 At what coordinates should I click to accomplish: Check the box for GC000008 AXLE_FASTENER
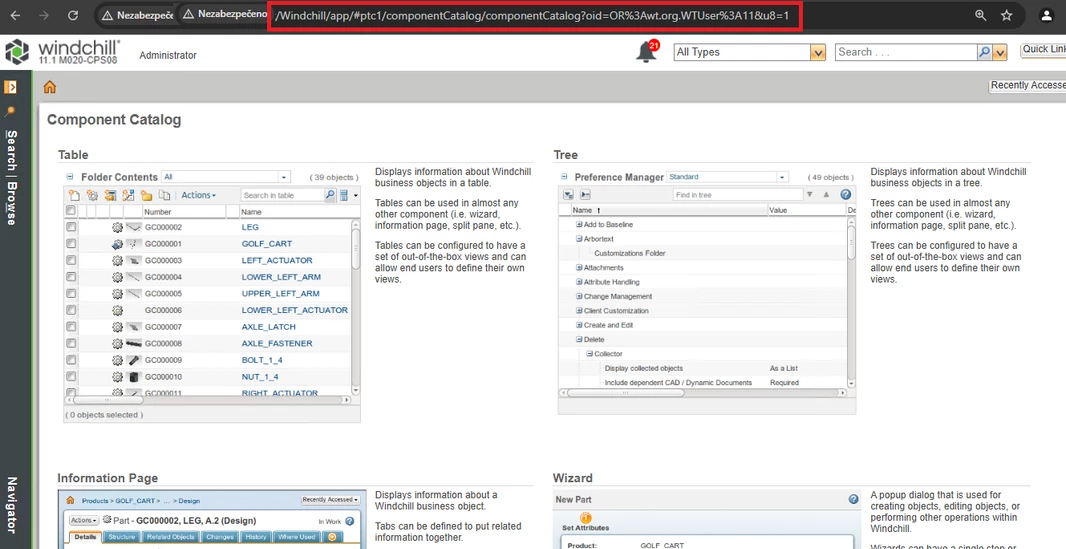coord(71,343)
